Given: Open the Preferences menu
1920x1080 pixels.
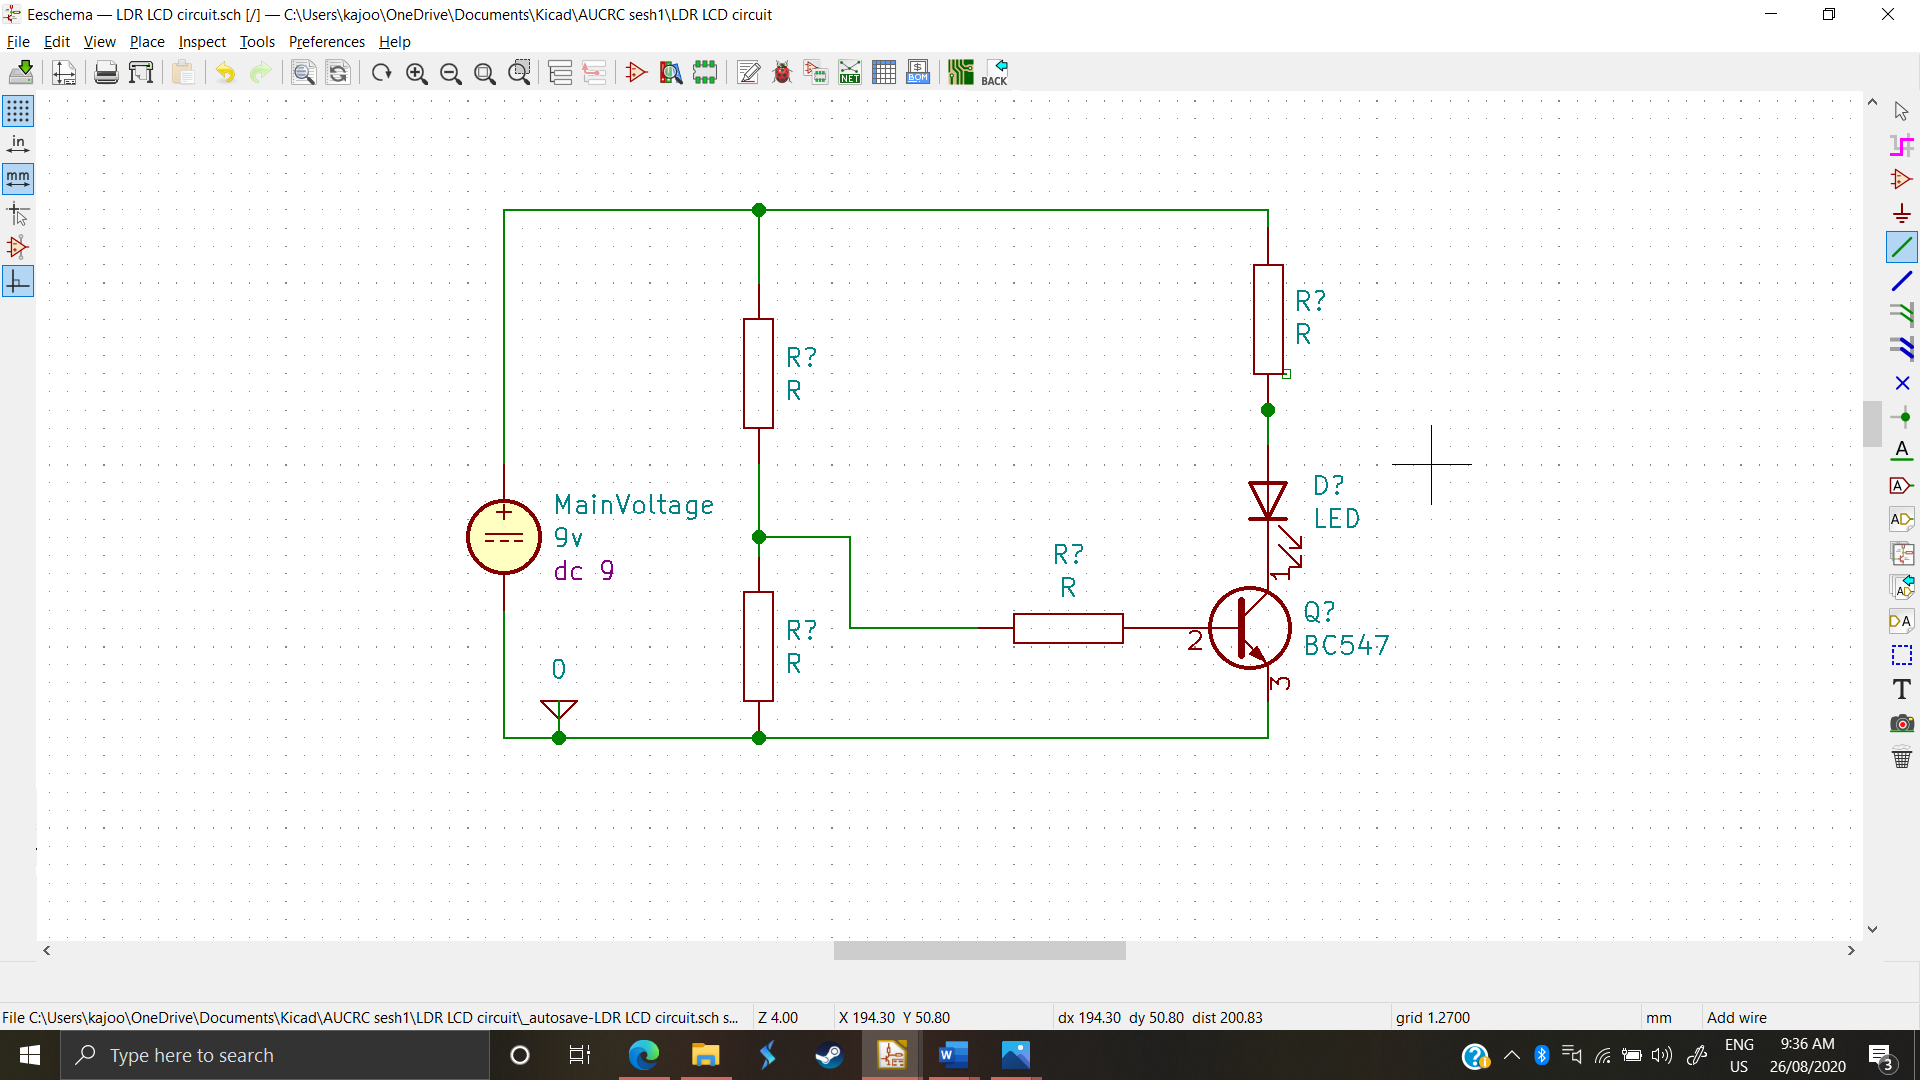Looking at the screenshot, I should [326, 42].
